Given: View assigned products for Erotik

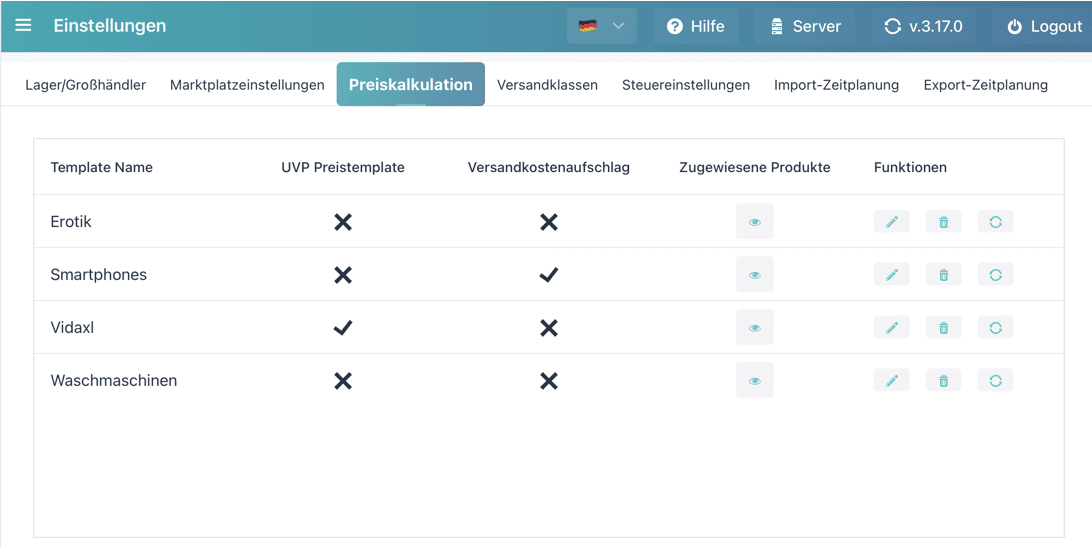Looking at the screenshot, I should (x=754, y=222).
